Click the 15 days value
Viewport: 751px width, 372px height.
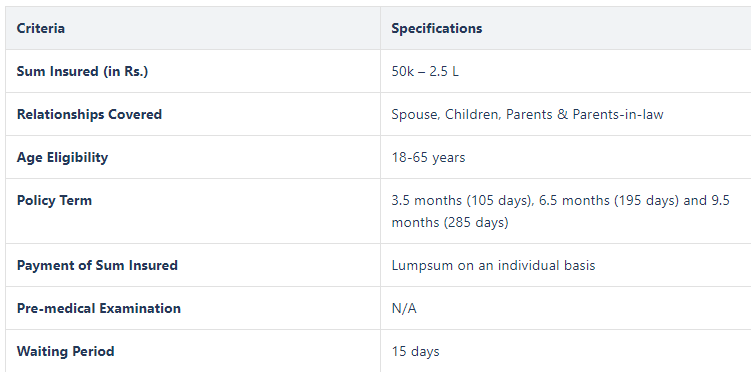click(415, 351)
